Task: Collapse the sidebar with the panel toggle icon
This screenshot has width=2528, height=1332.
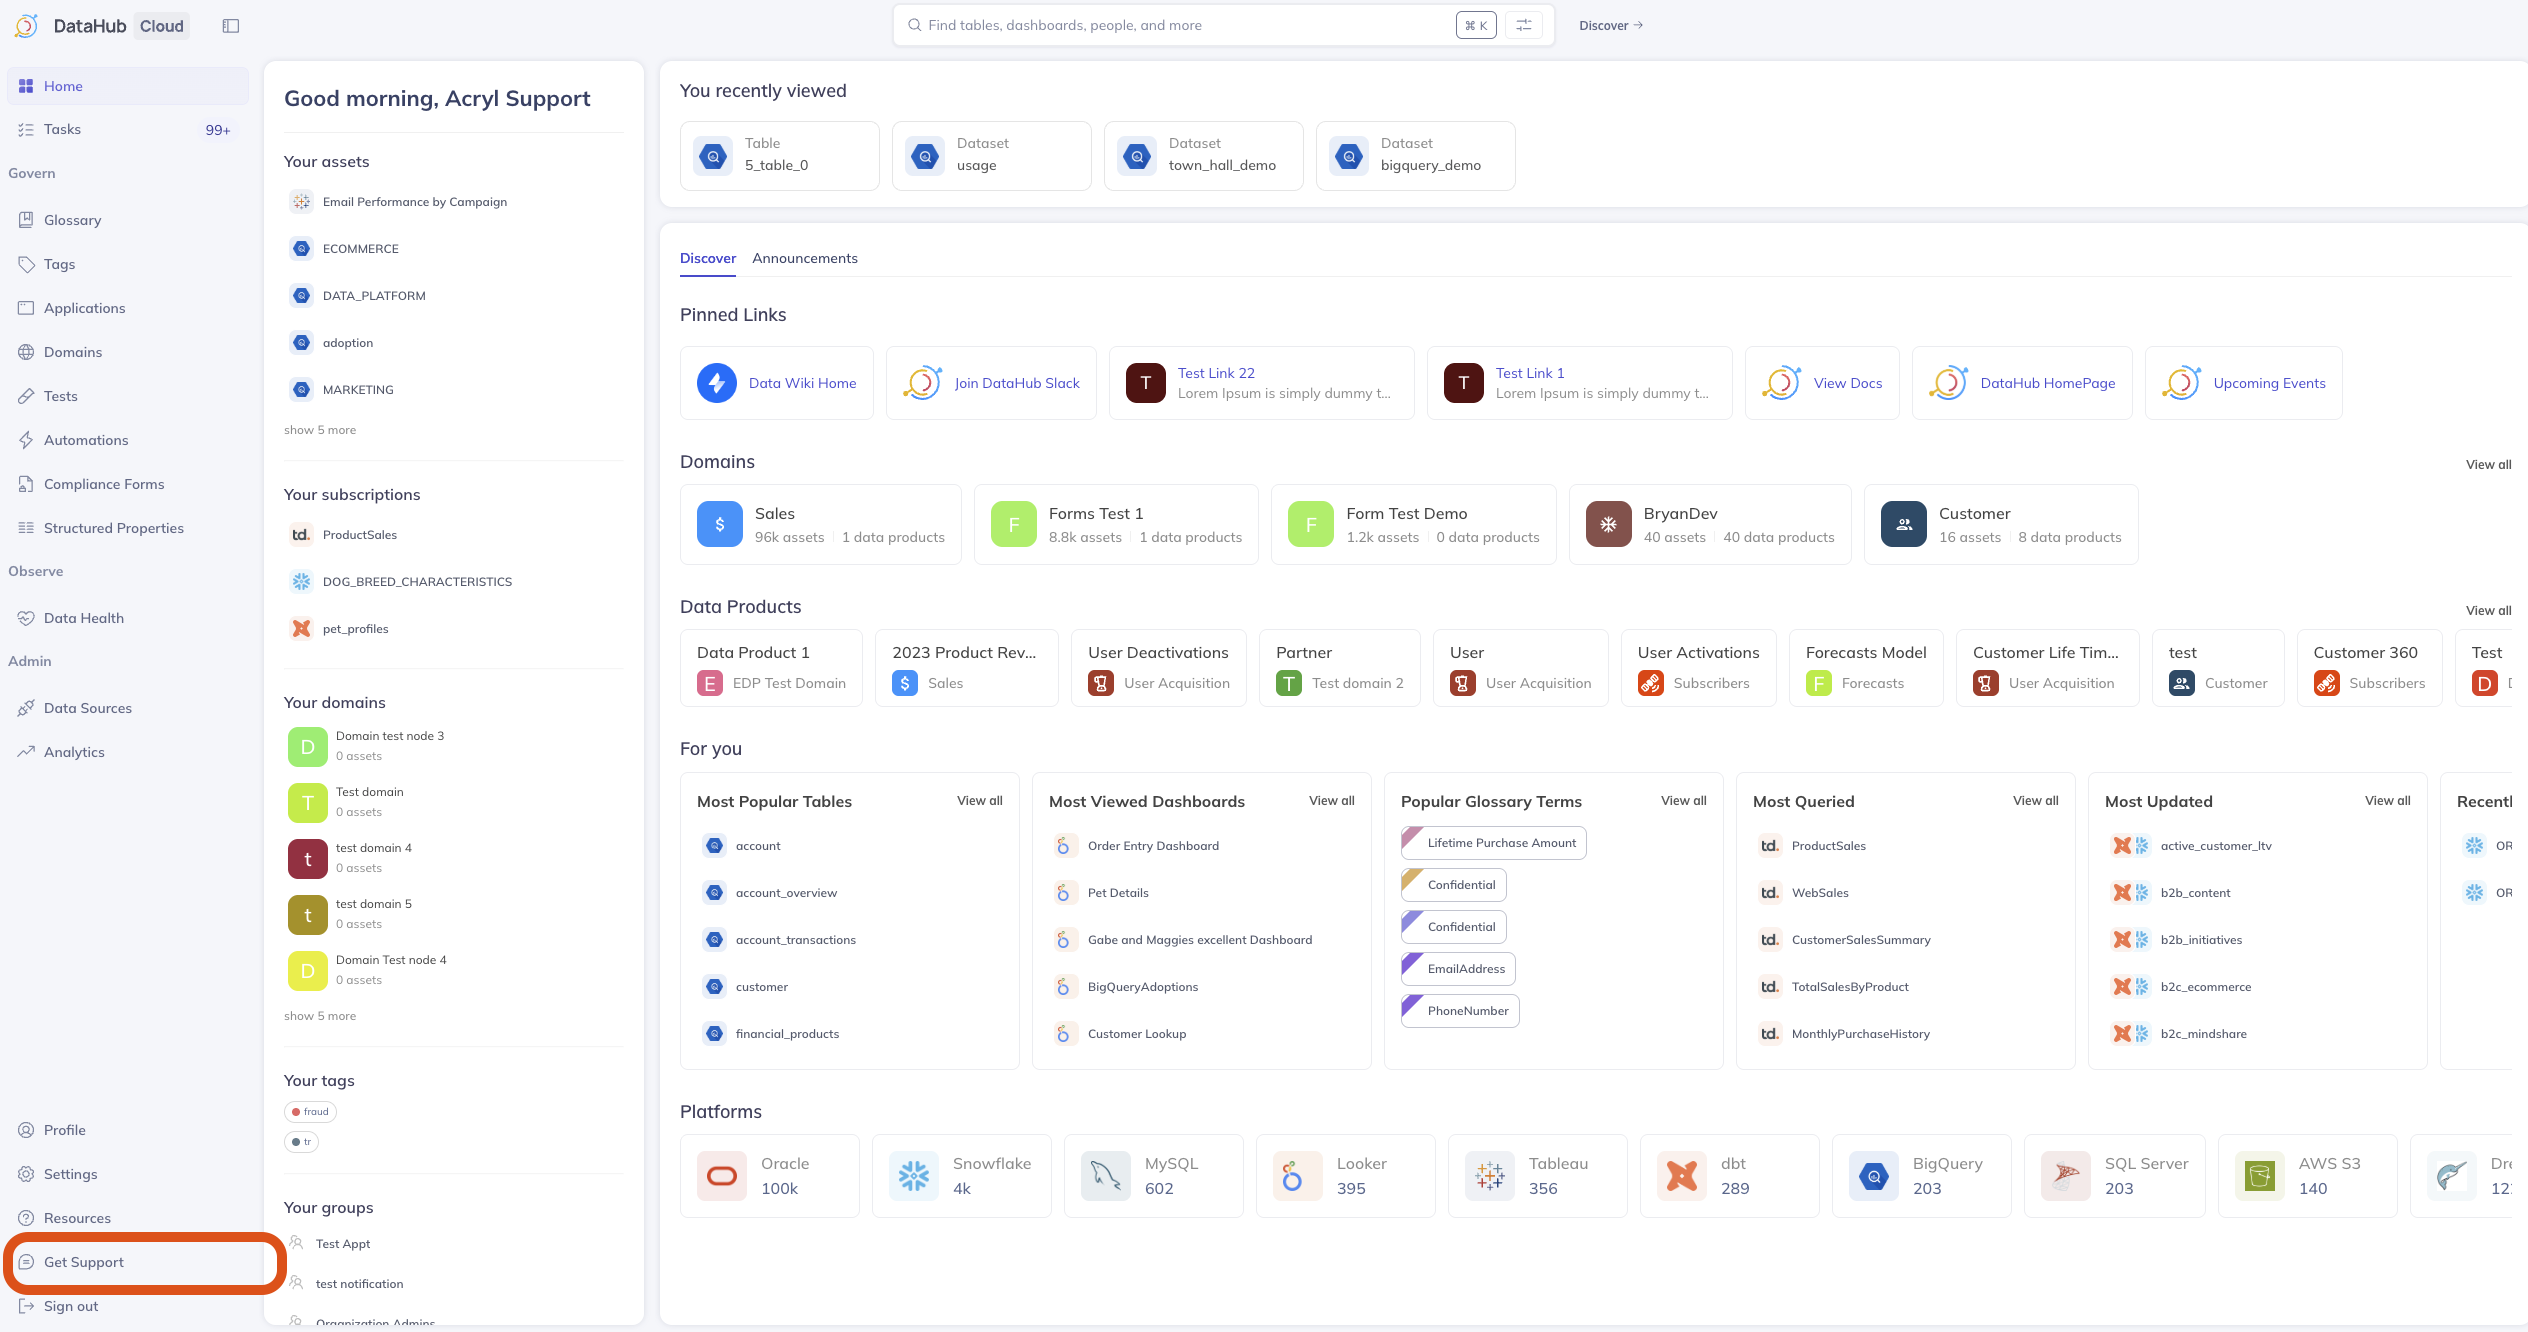Action: pos(231,26)
